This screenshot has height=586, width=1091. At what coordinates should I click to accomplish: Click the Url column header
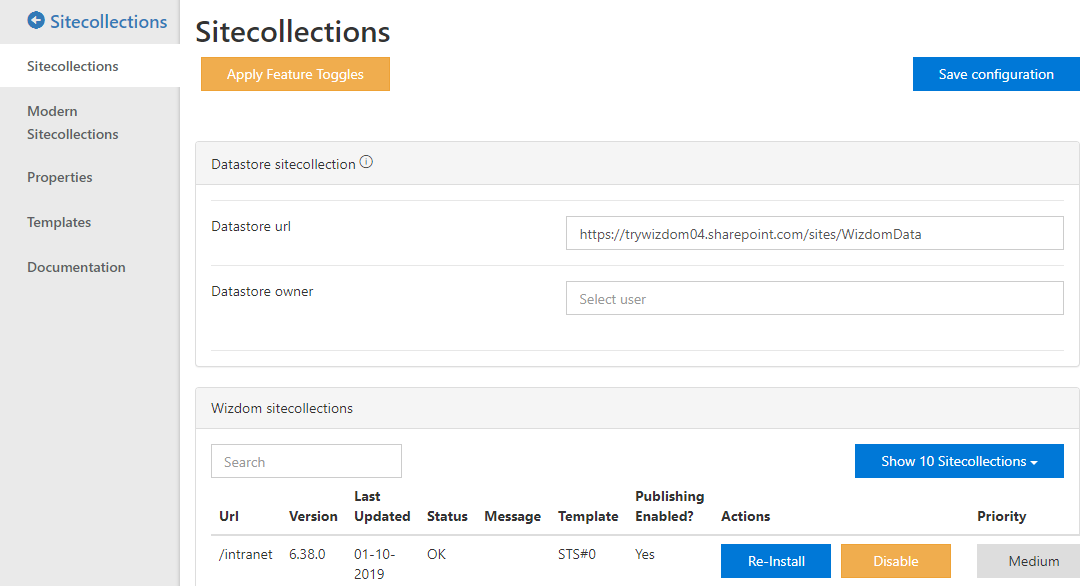pyautogui.click(x=229, y=516)
